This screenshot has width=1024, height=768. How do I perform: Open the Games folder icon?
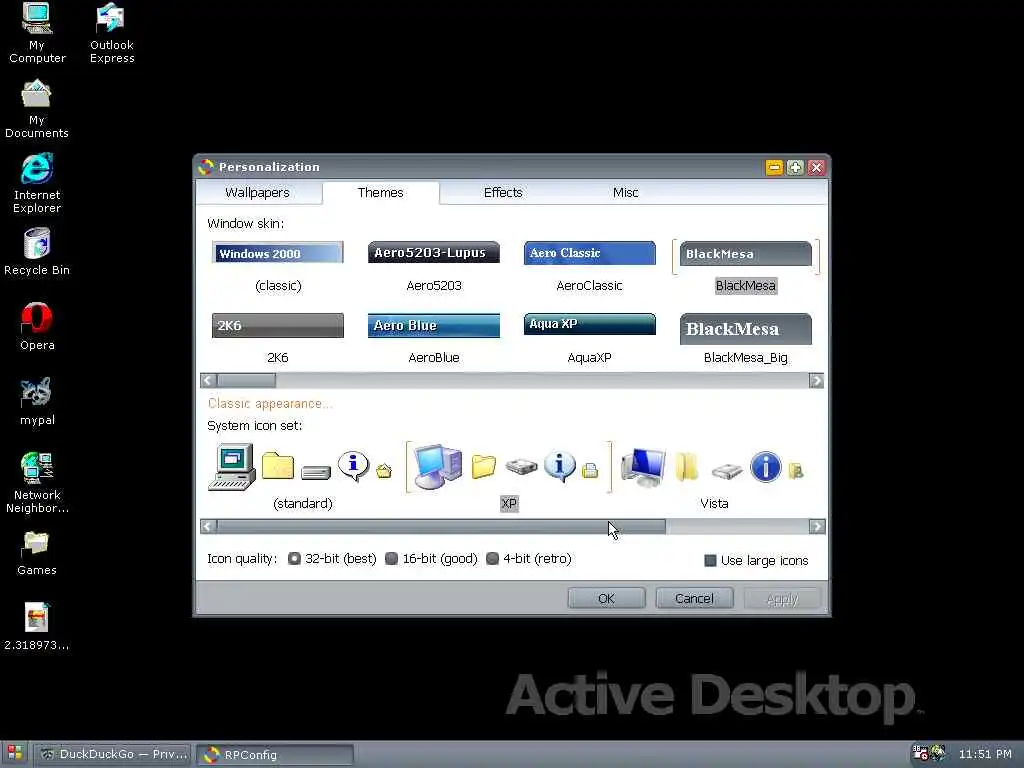pyautogui.click(x=37, y=554)
